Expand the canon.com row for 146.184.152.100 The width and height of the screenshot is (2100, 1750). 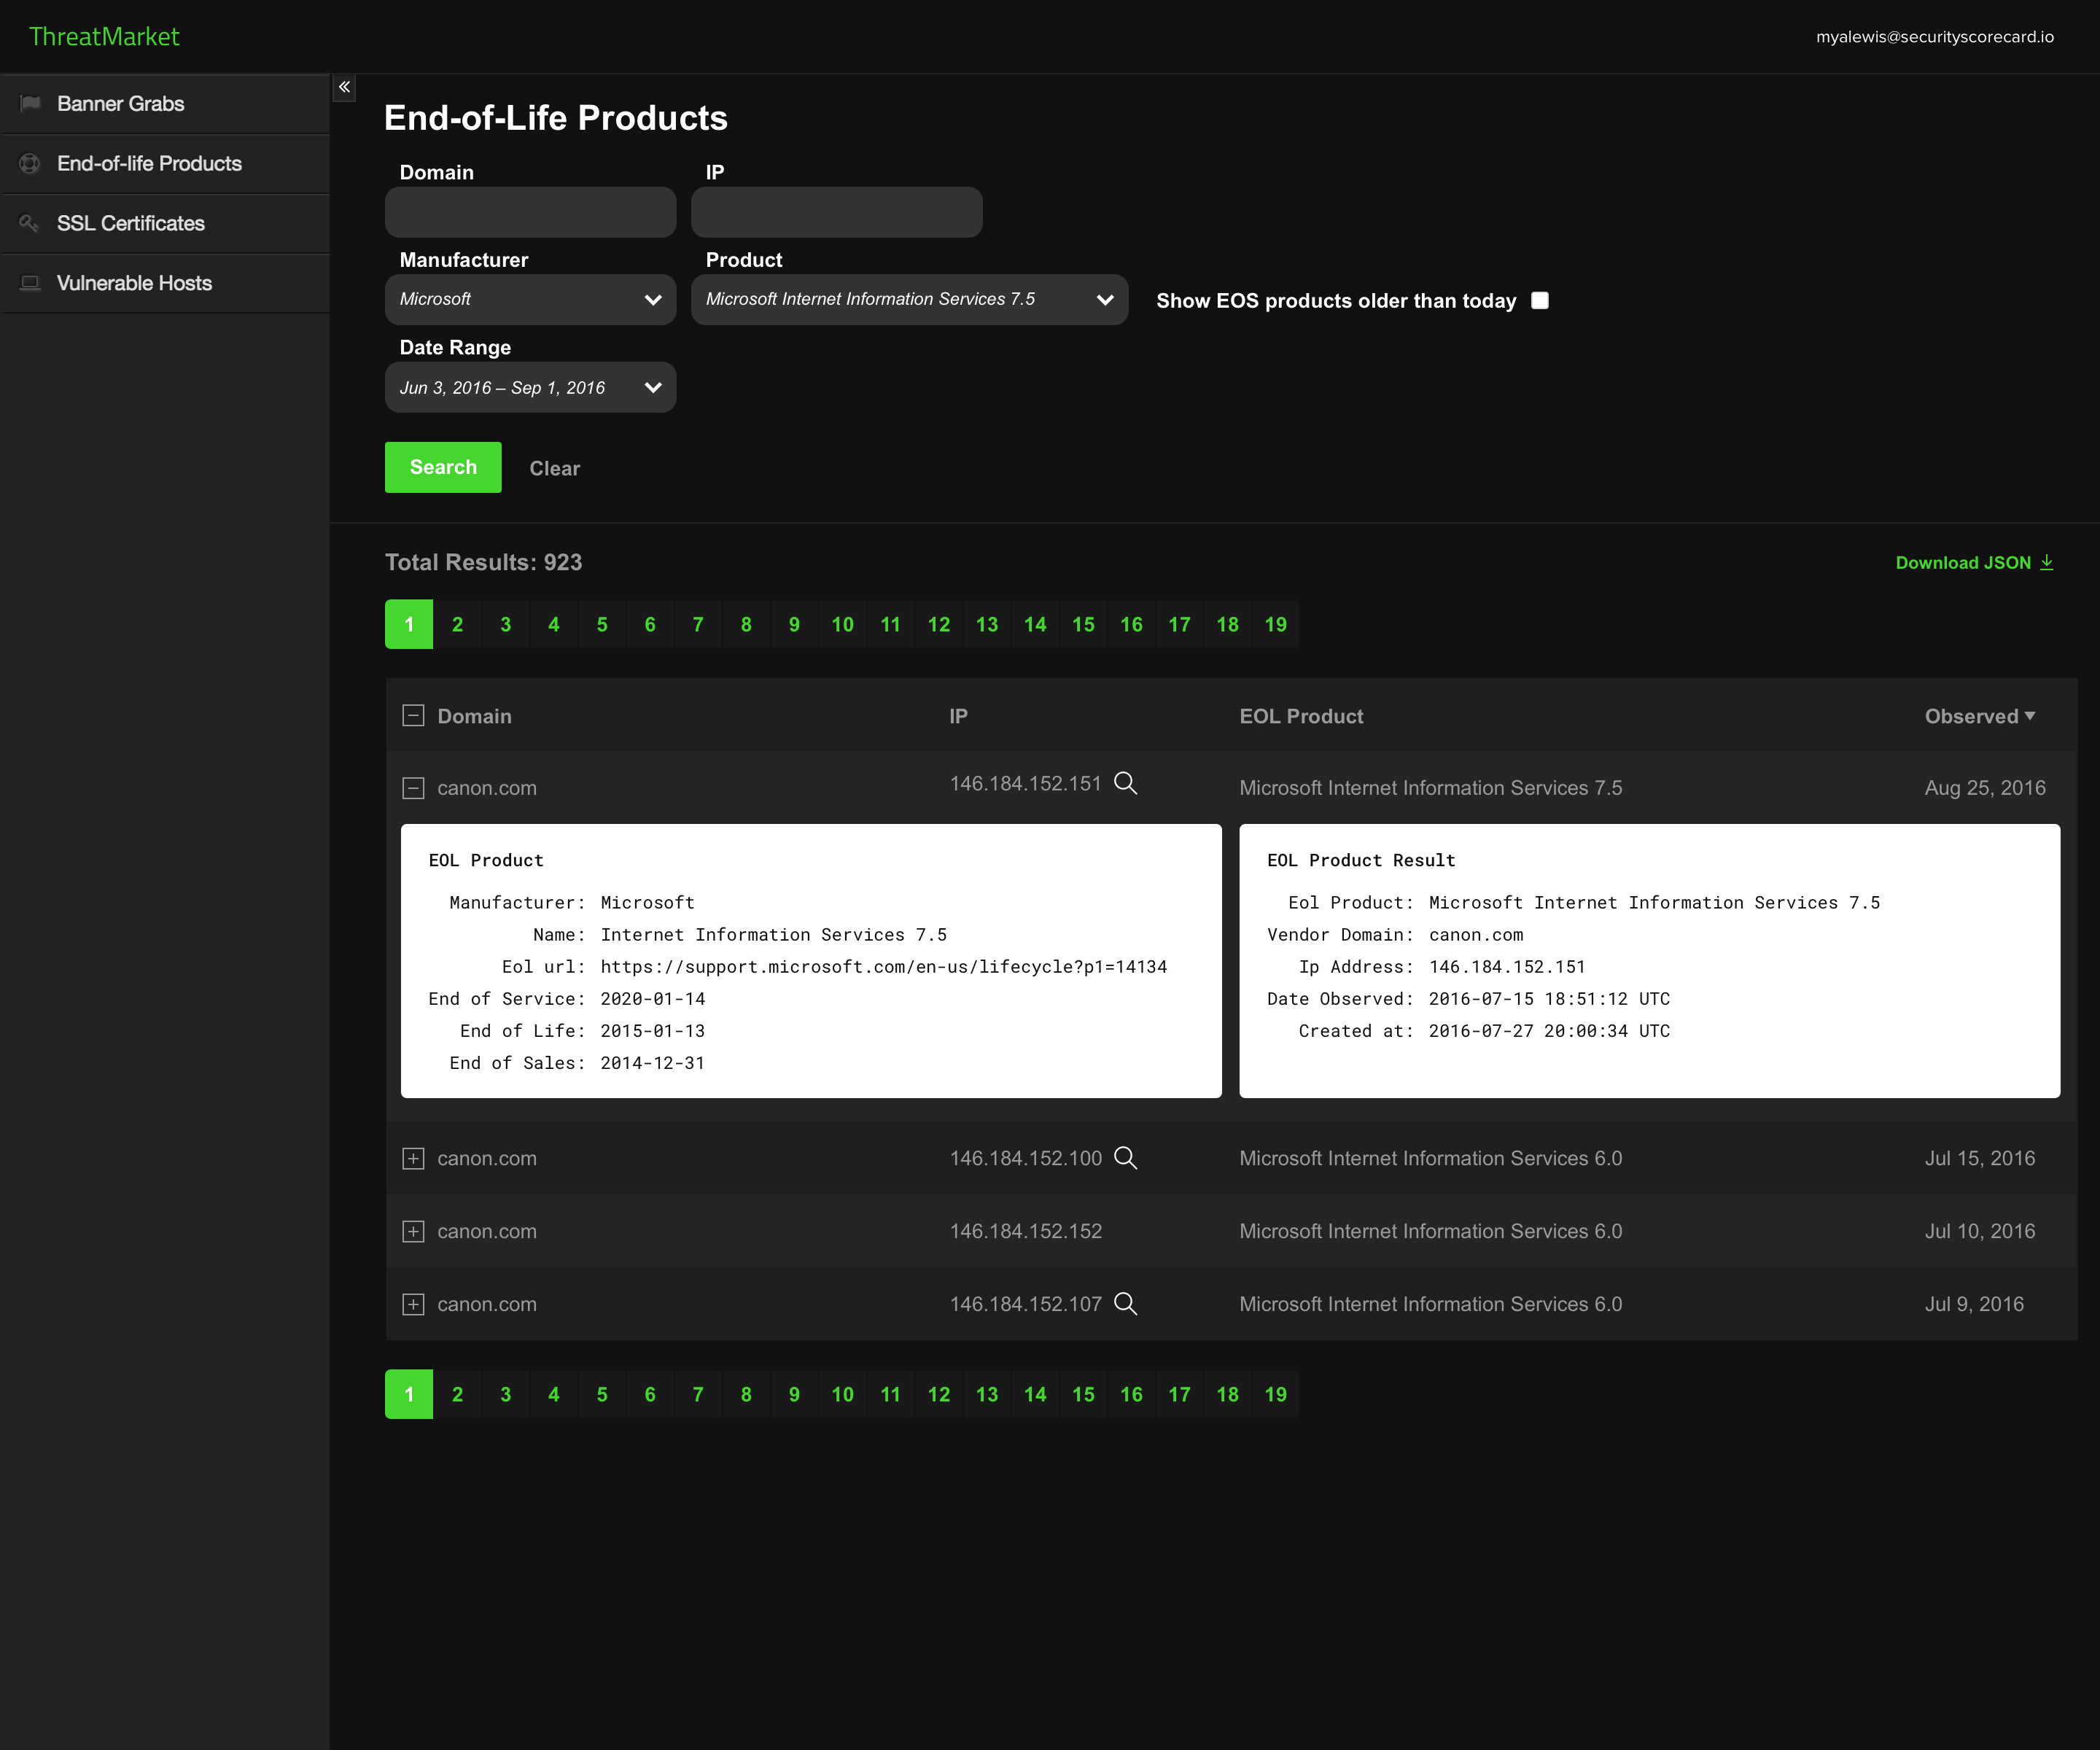click(413, 1158)
